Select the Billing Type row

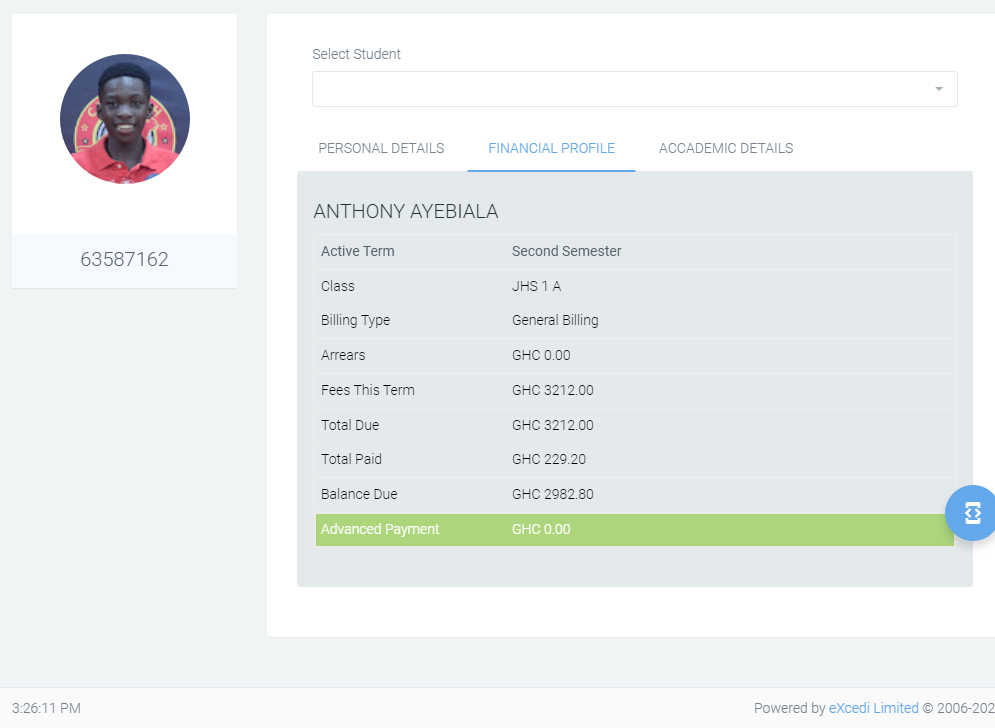(634, 321)
